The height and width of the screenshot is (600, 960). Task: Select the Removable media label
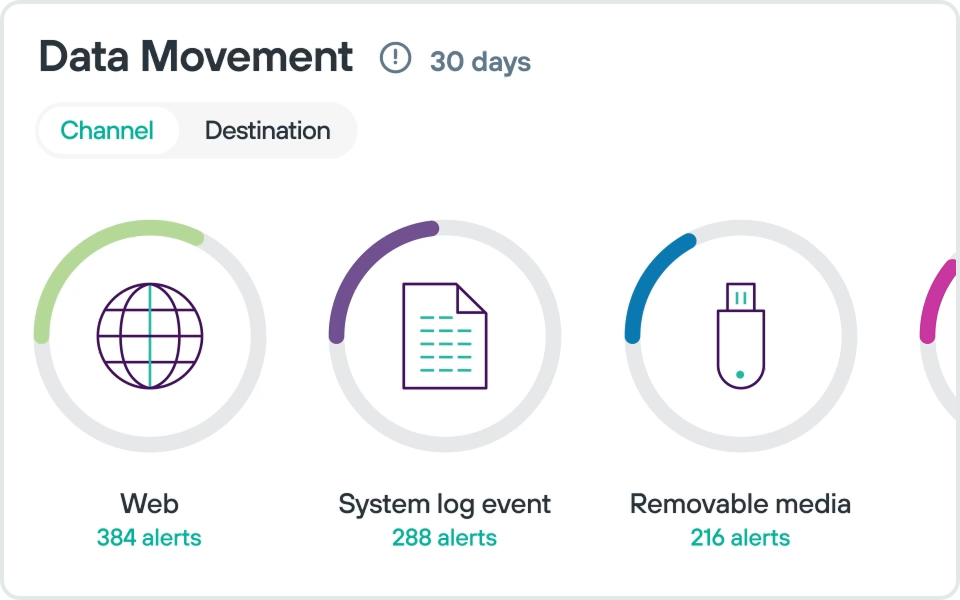(740, 503)
